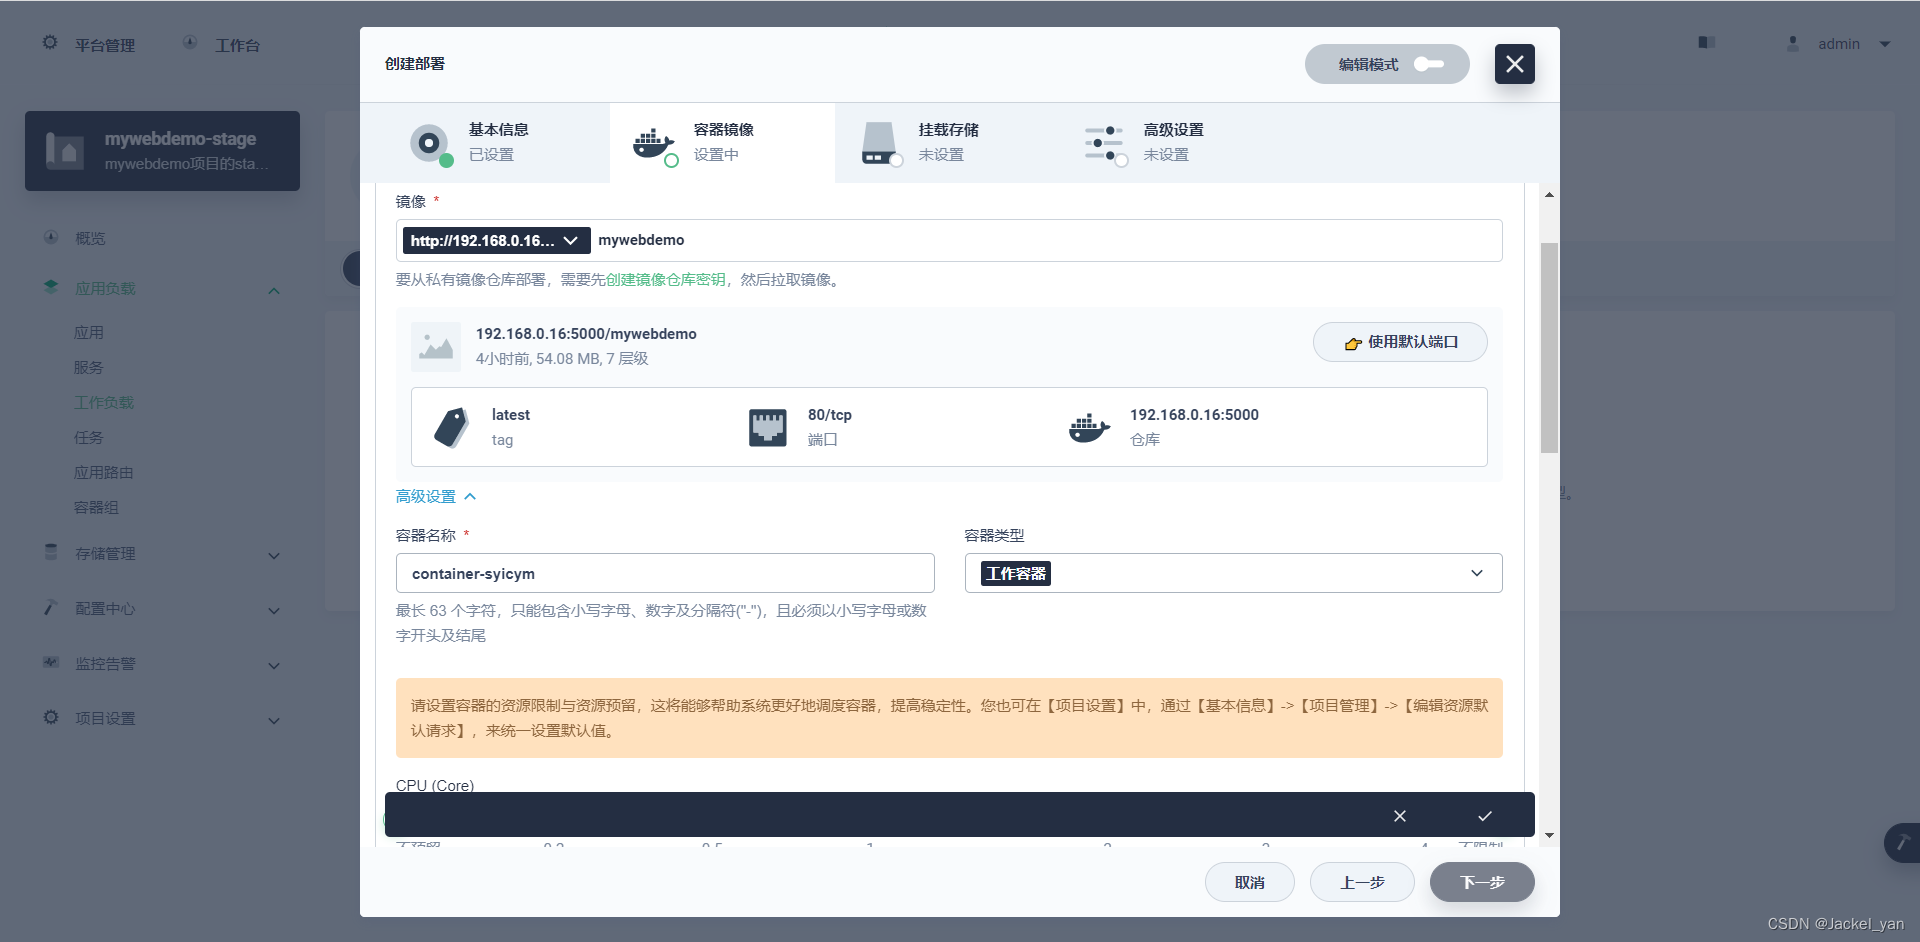The width and height of the screenshot is (1920, 942).
Task: Open the 容器镜像 step tab
Action: pos(722,143)
